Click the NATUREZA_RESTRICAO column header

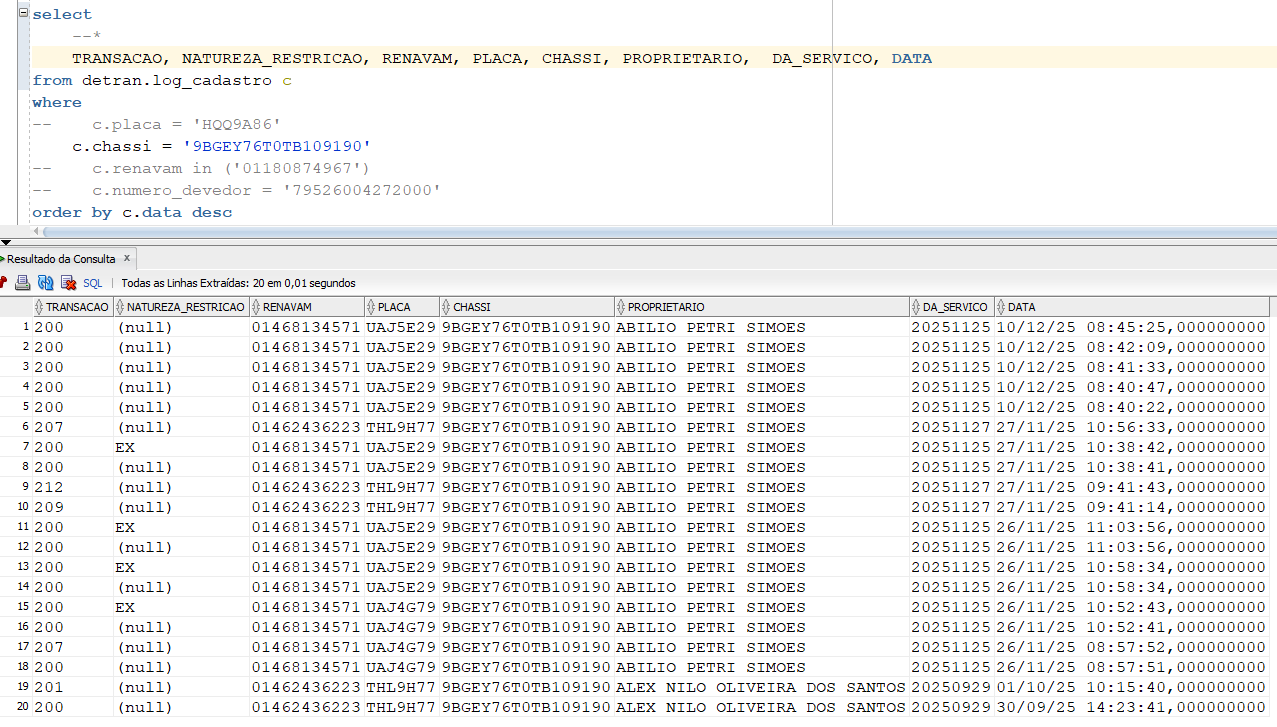click(185, 307)
